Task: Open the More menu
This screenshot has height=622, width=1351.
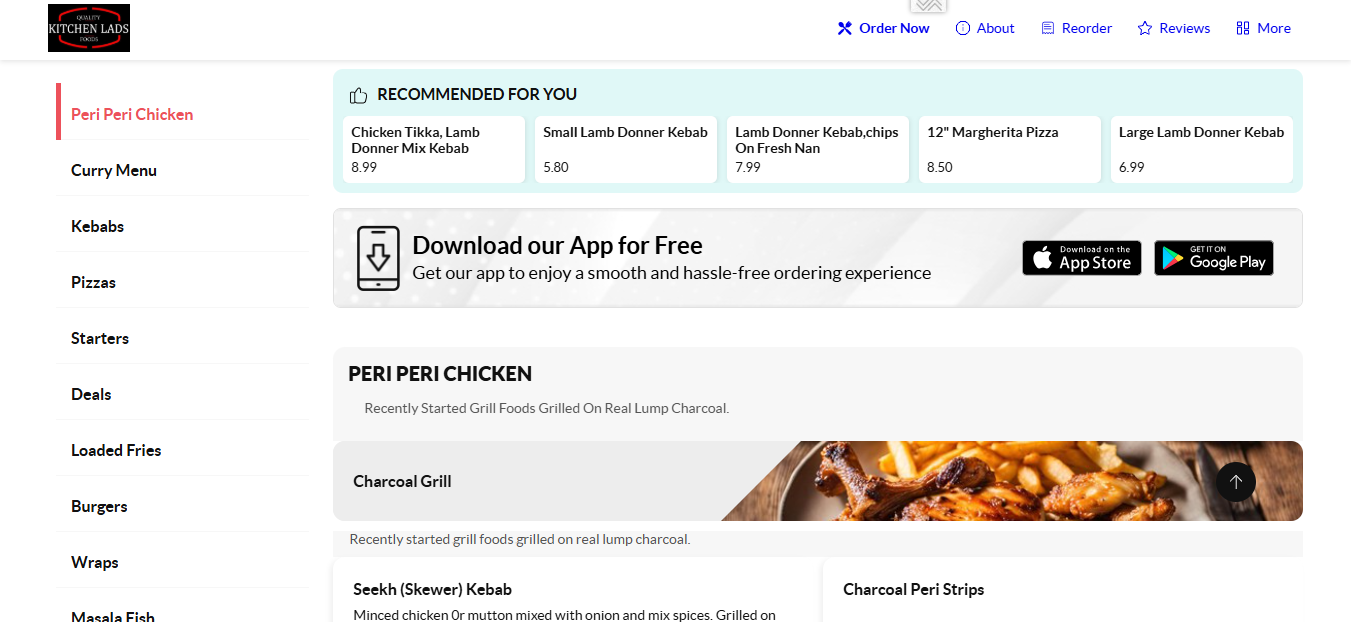Action: pos(1264,28)
